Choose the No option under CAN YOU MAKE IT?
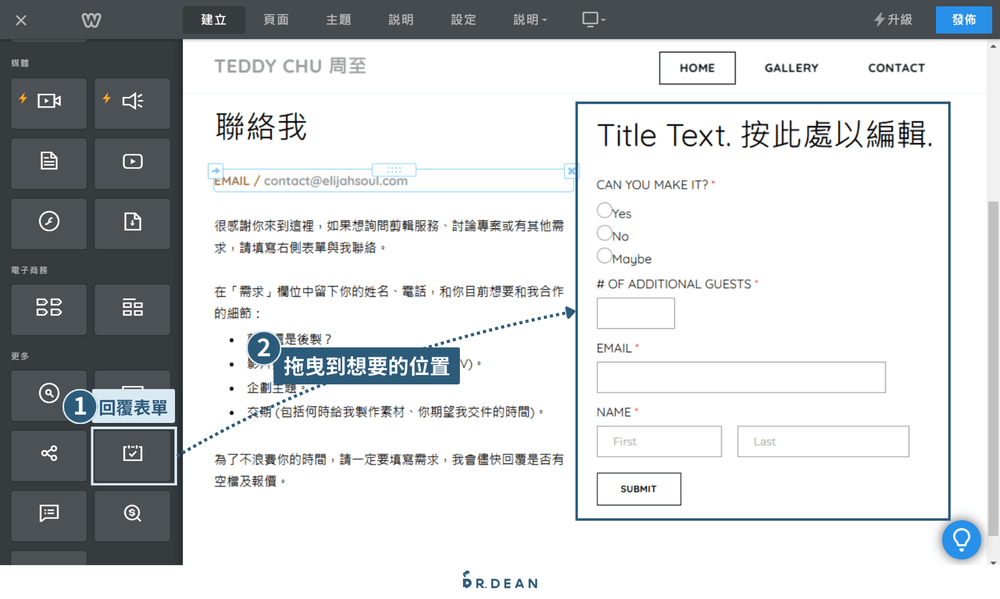1000x599 pixels. (x=602, y=233)
